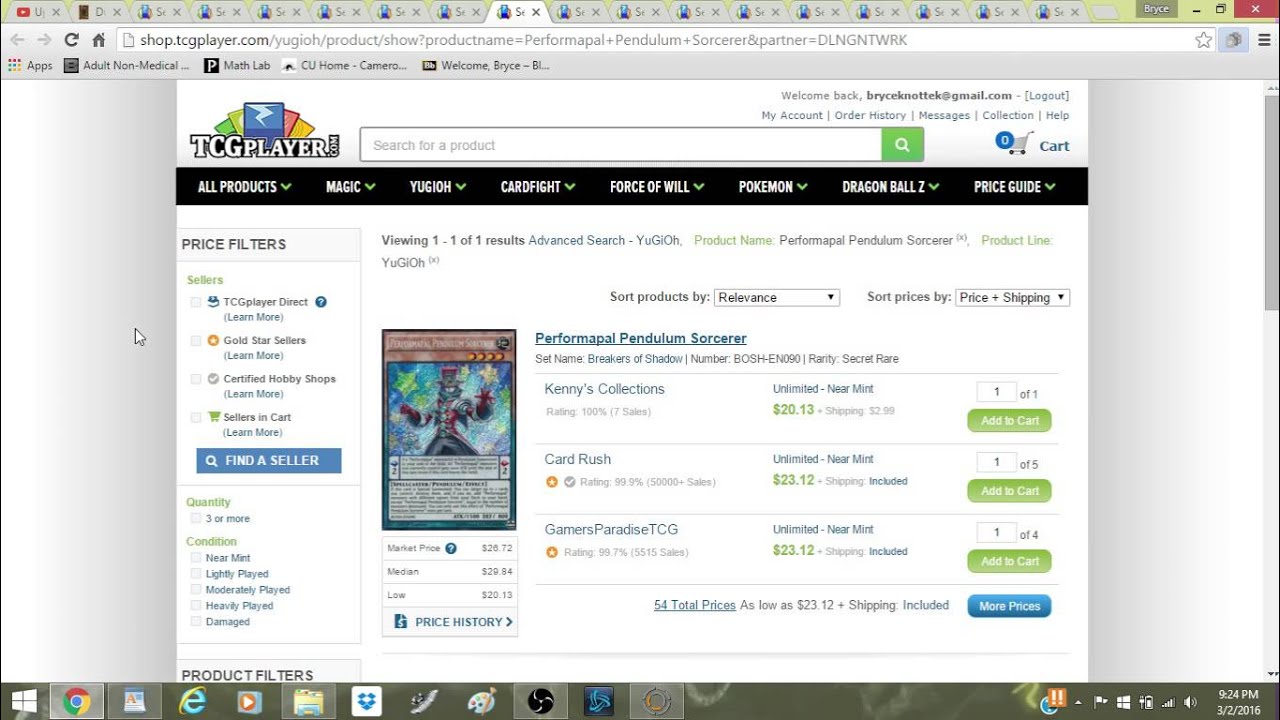Expand the Force of Will menu
The width and height of the screenshot is (1280, 720).
click(657, 187)
